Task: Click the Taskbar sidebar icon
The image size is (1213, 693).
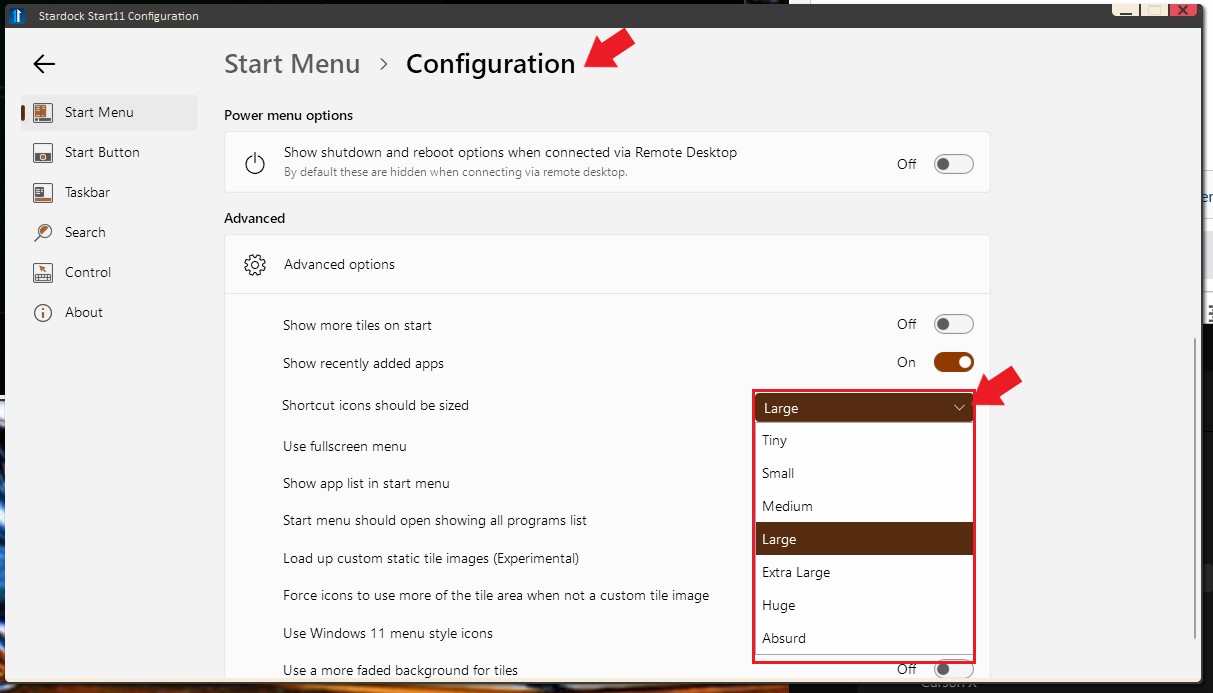Action: (x=42, y=193)
